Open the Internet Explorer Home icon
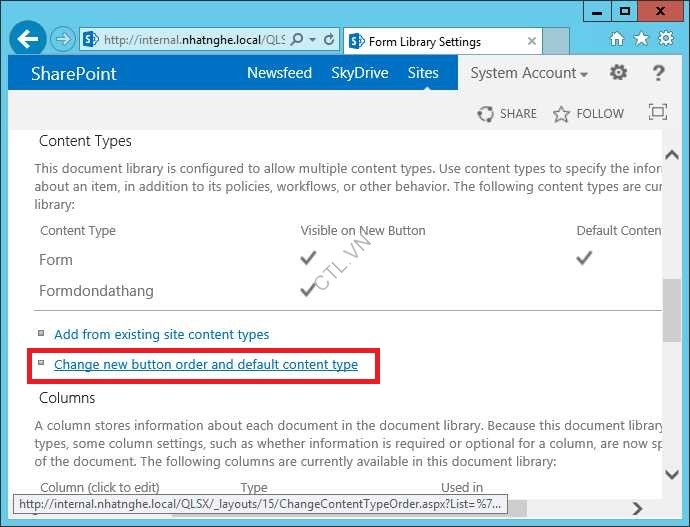 pos(617,39)
